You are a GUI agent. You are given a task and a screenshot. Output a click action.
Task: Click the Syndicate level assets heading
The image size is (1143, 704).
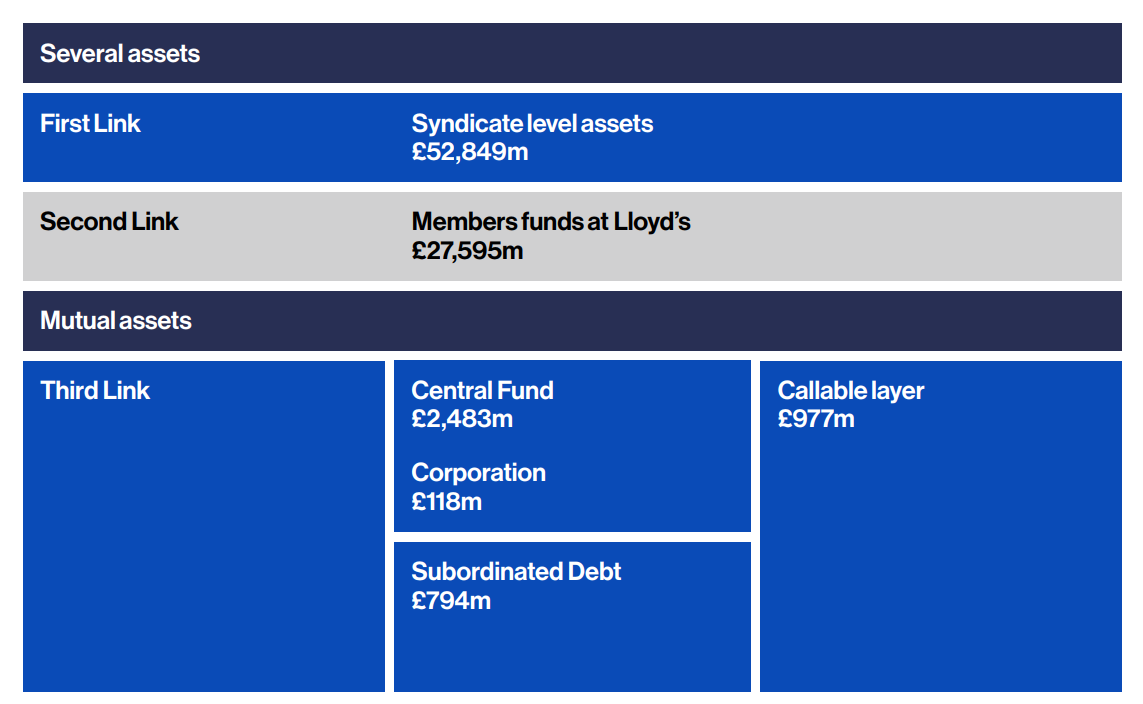coord(532,124)
